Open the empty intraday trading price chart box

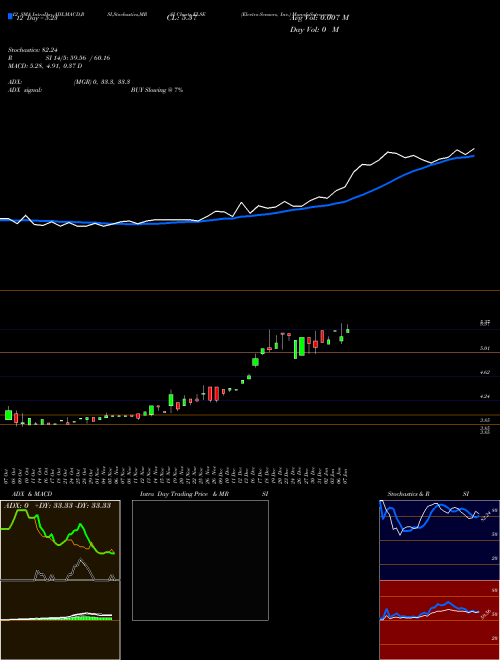(x=200, y=560)
